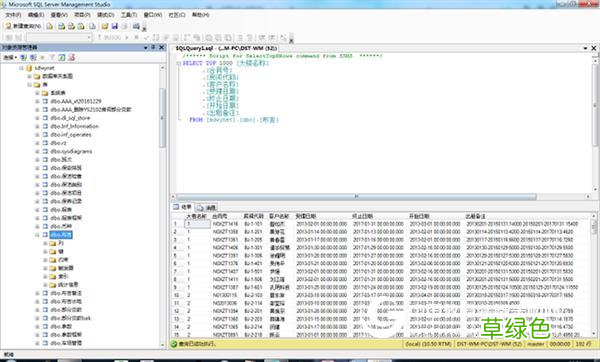Collapse the SELECT statement outline box
The image size is (600, 362).
pos(179,64)
